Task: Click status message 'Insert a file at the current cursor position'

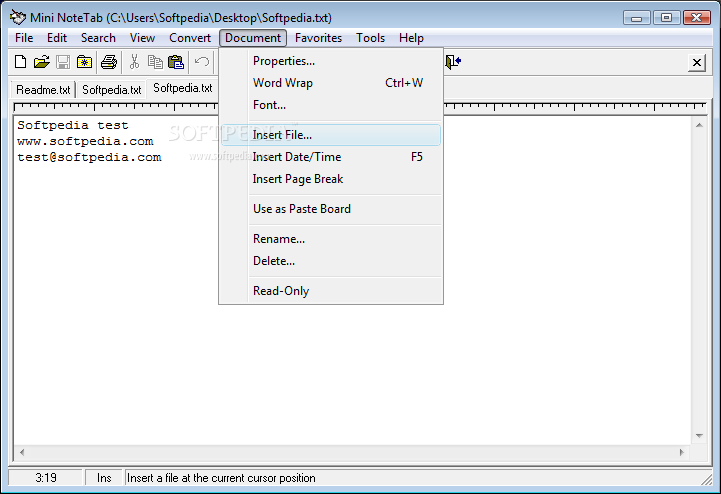Action: (221, 478)
